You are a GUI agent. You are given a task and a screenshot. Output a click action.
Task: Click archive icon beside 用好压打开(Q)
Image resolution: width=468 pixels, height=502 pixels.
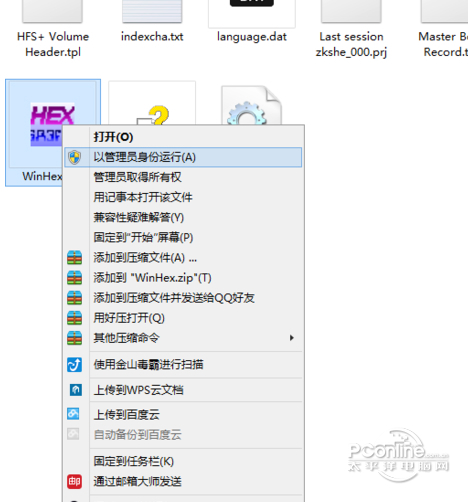pos(74,318)
